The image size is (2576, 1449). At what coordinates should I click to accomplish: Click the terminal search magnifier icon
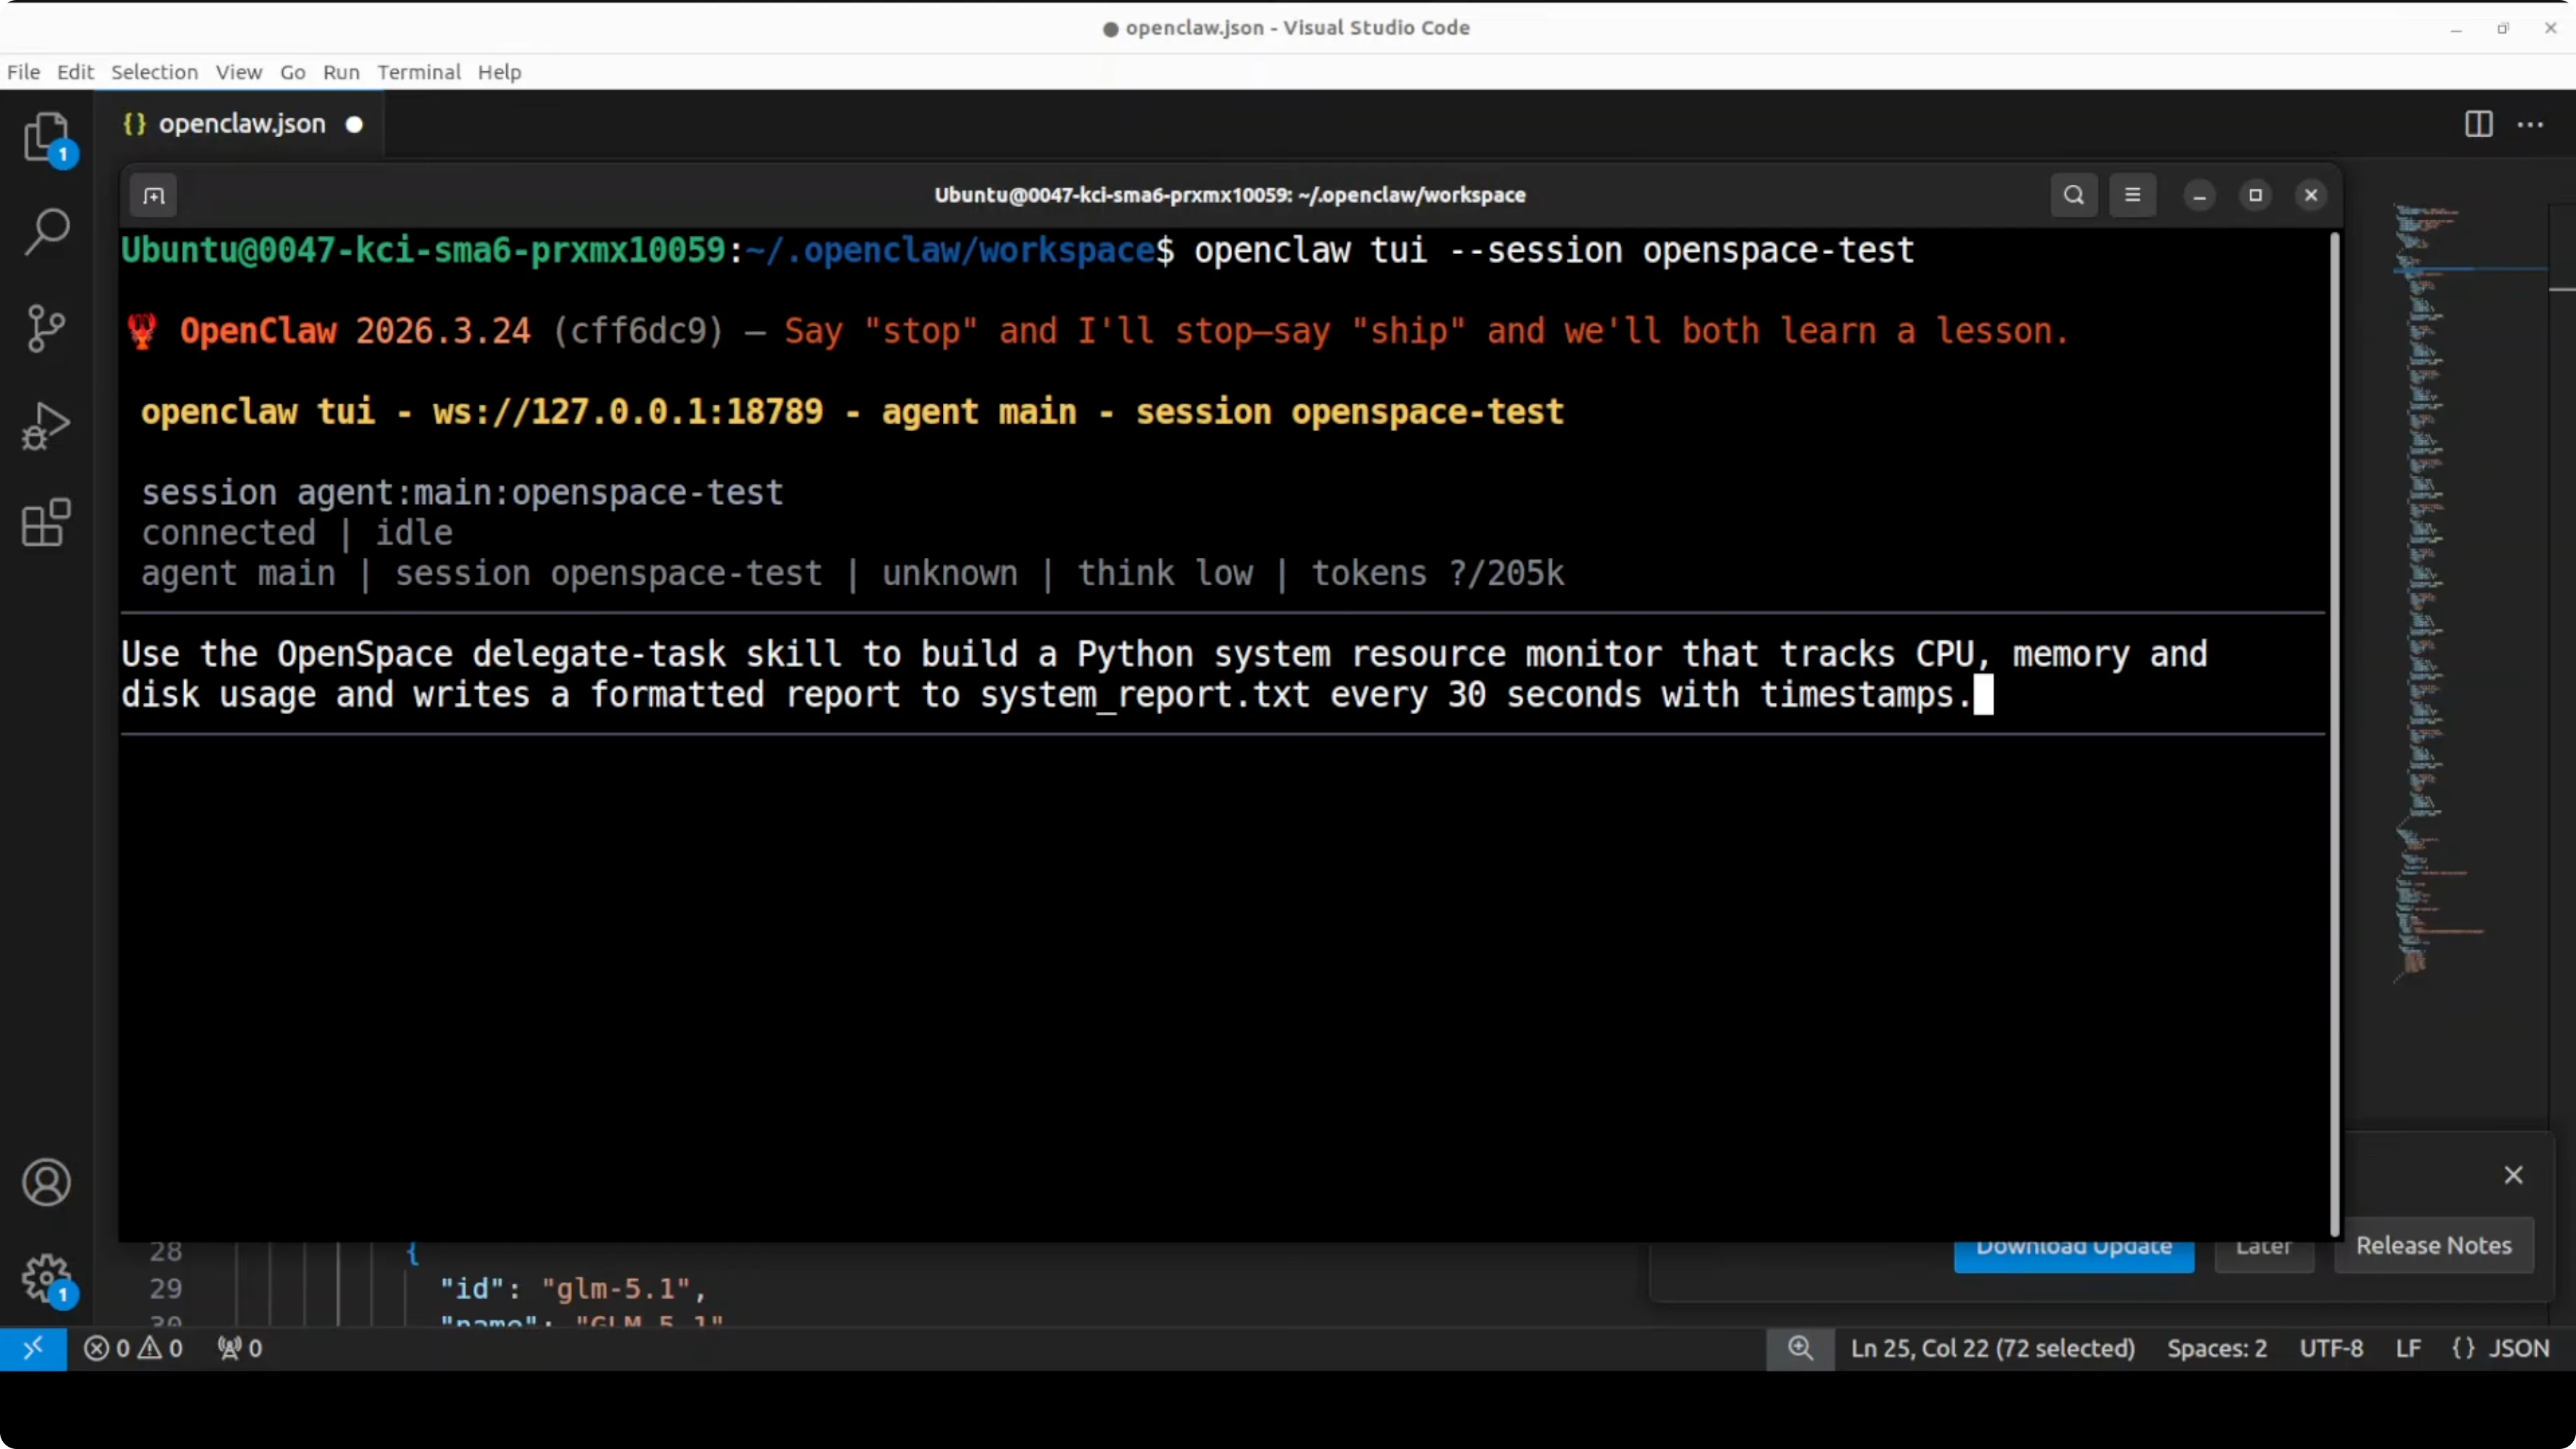[2074, 195]
